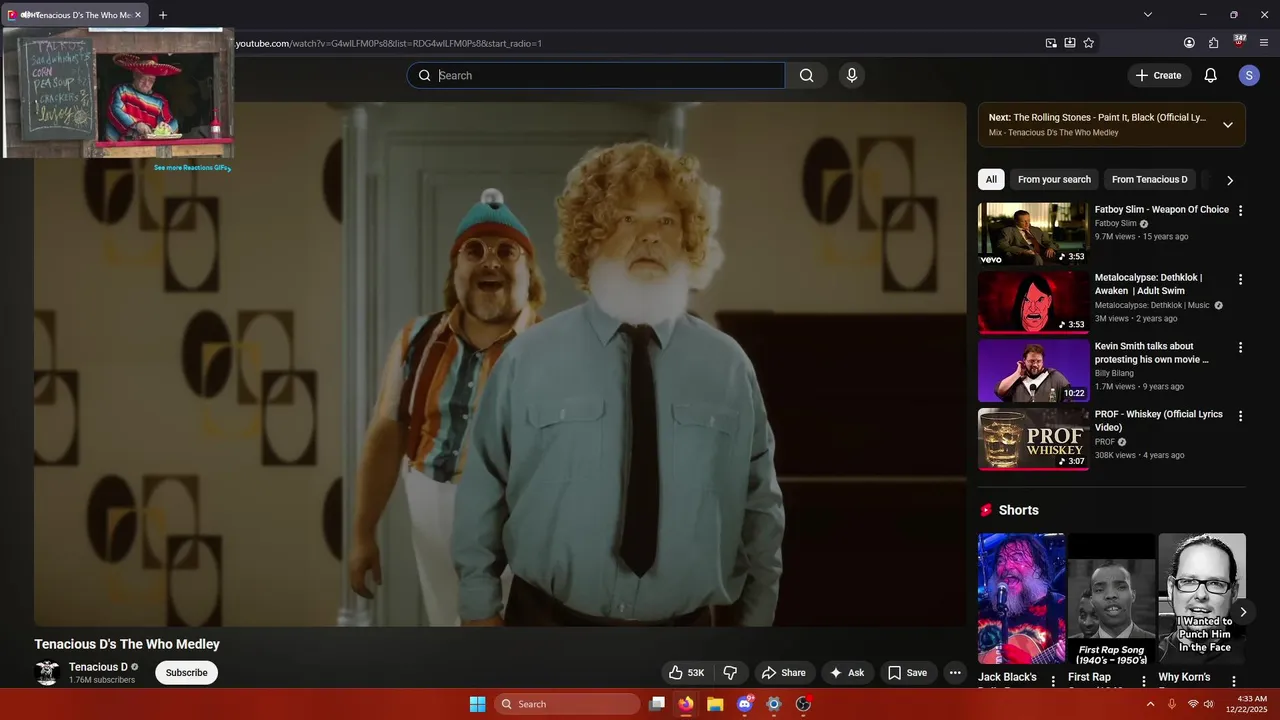This screenshot has height=720, width=1280.
Task: Open a new browser tab with plus
Action: tap(163, 15)
